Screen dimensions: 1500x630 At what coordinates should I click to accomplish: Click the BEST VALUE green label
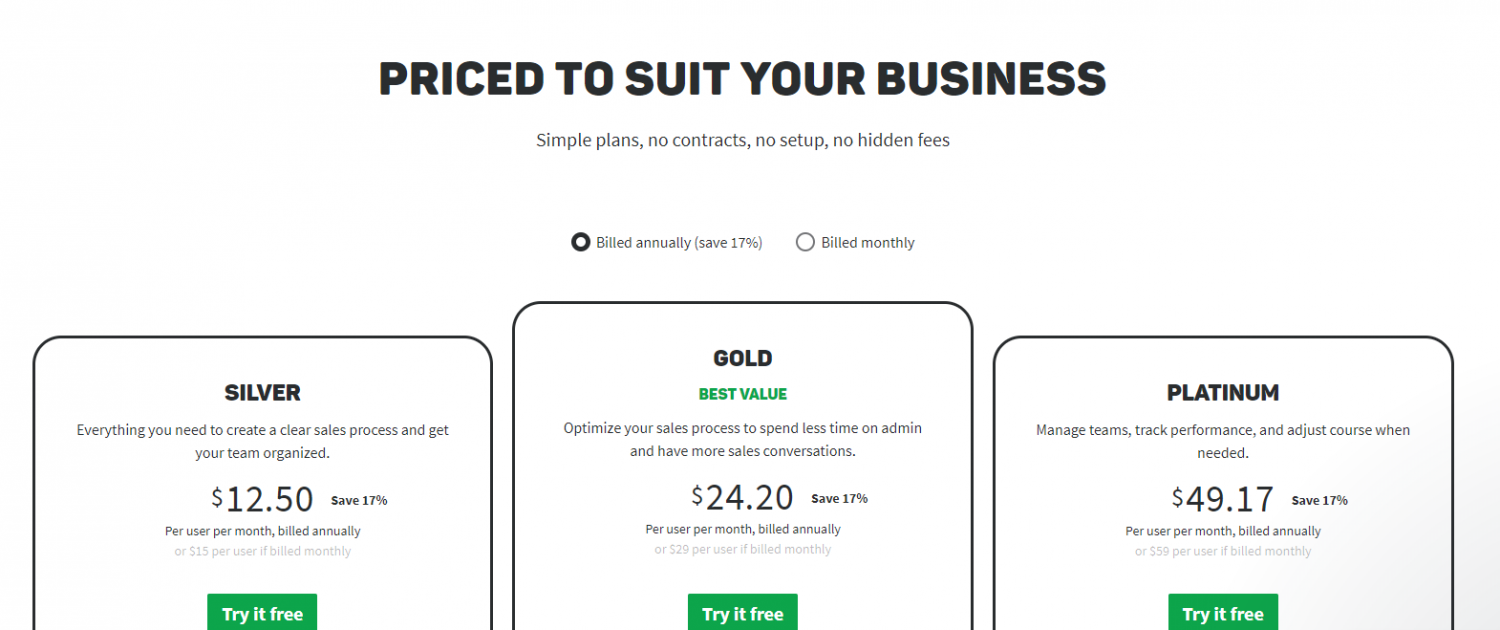click(x=743, y=394)
